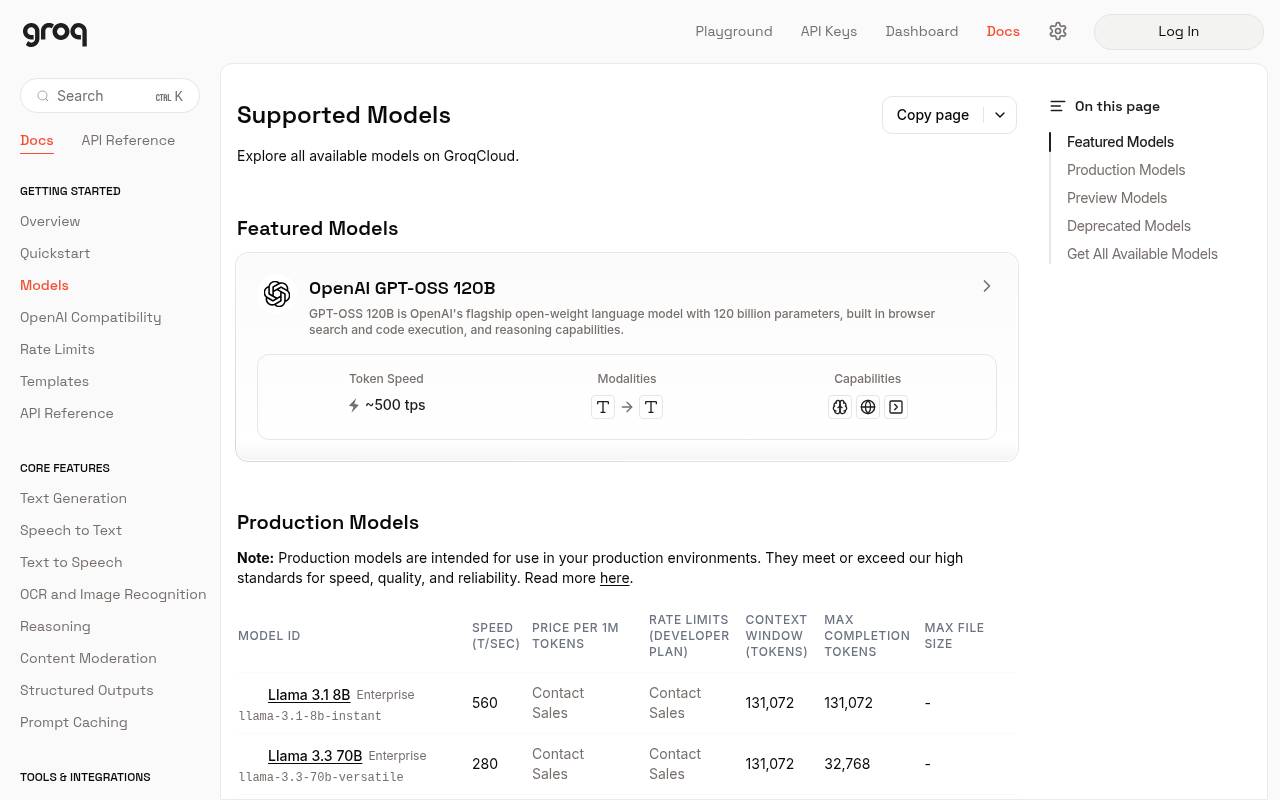Follow the "here" link in the note

tap(614, 578)
